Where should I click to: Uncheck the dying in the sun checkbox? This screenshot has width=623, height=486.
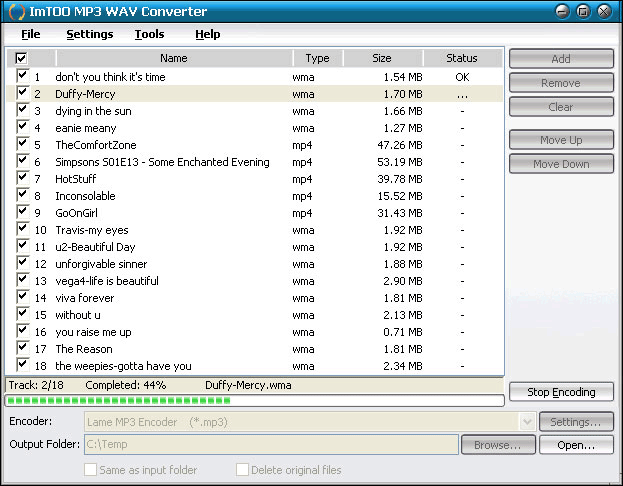tap(23, 110)
